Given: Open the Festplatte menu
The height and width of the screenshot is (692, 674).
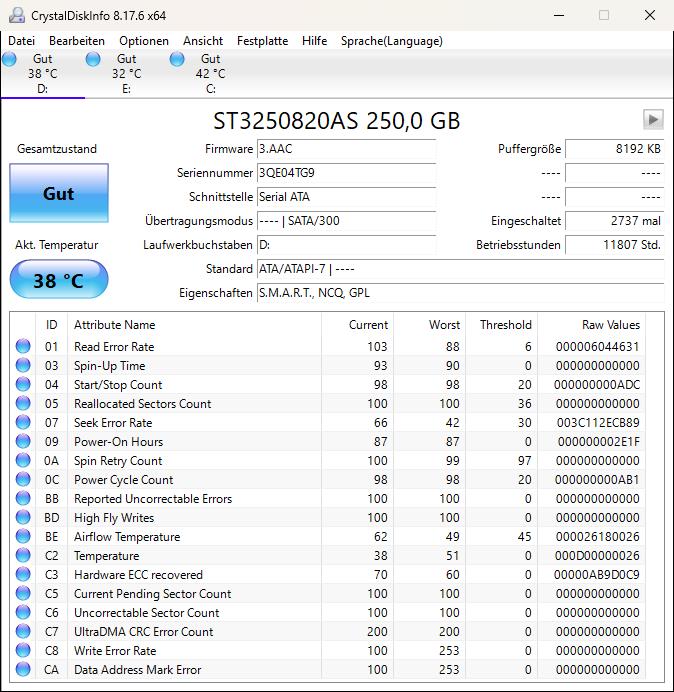Looking at the screenshot, I should [x=262, y=41].
